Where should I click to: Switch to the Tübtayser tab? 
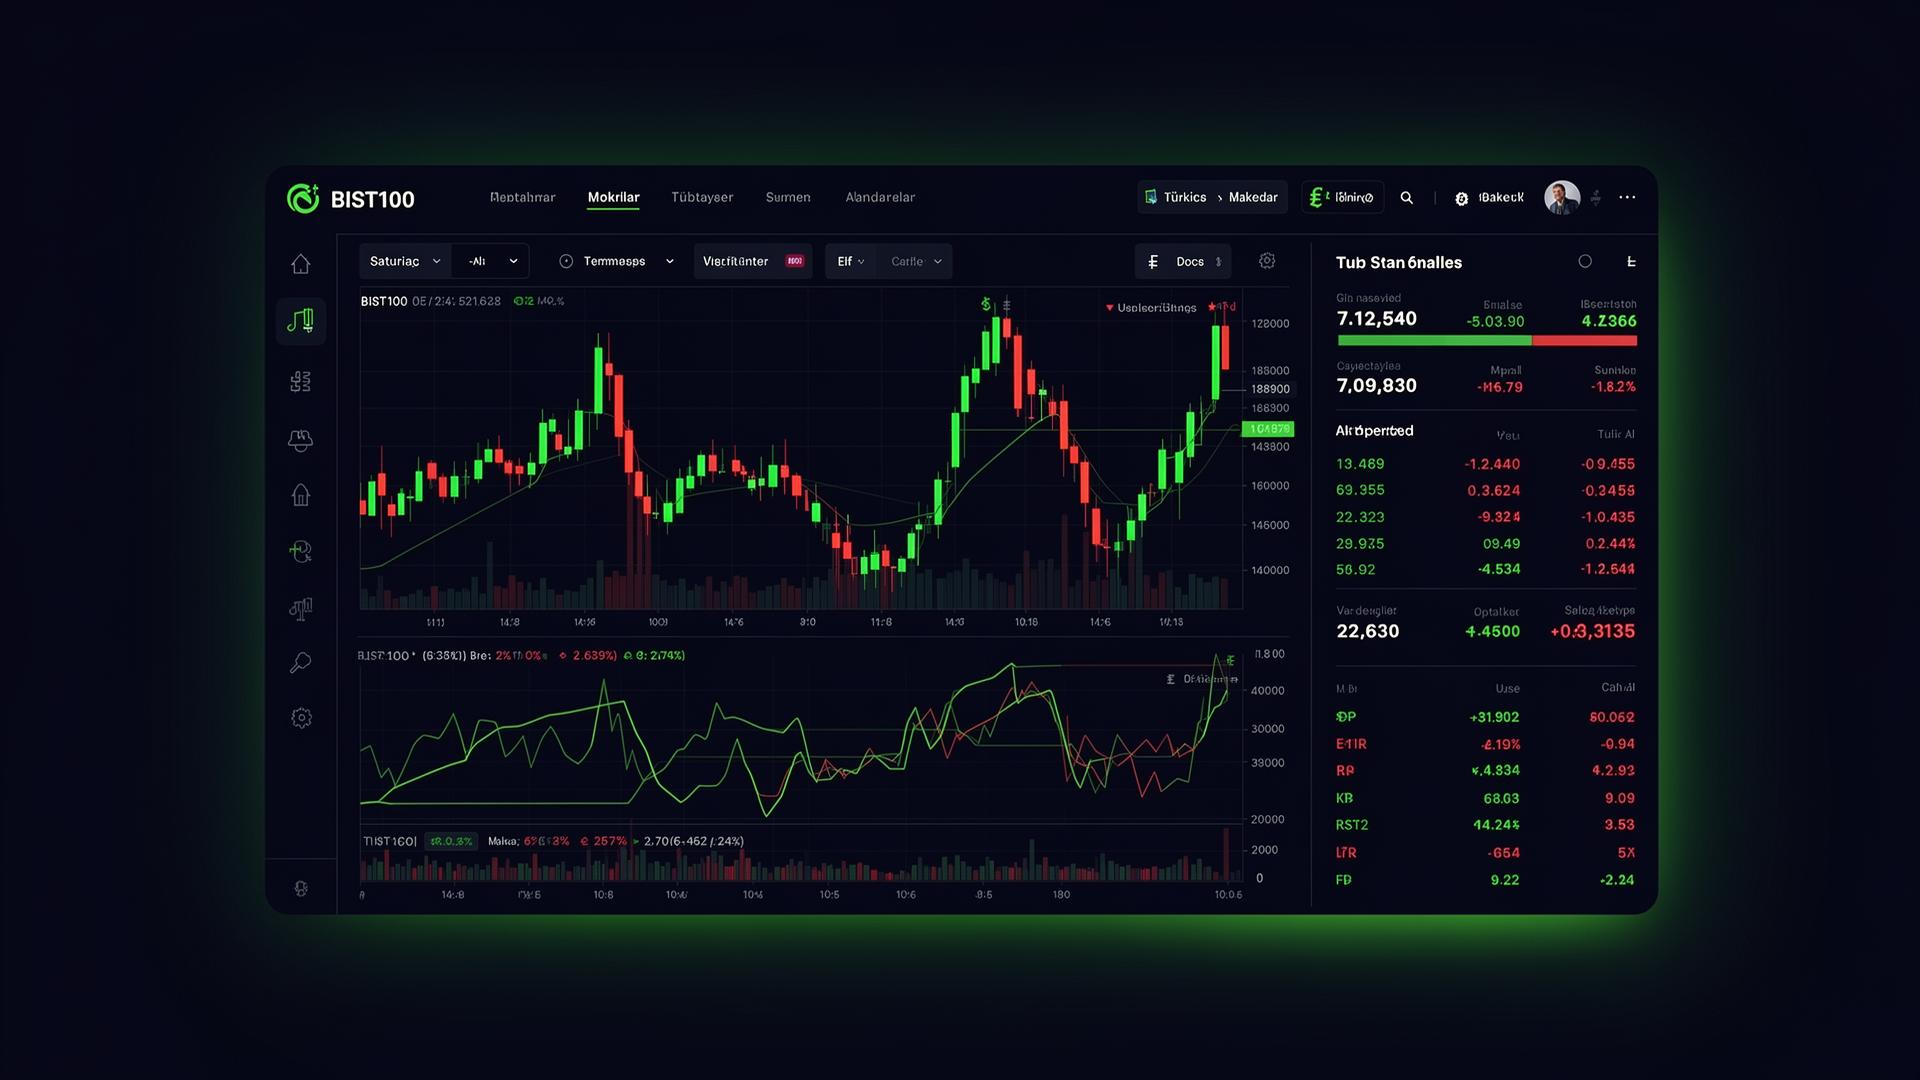tap(702, 197)
